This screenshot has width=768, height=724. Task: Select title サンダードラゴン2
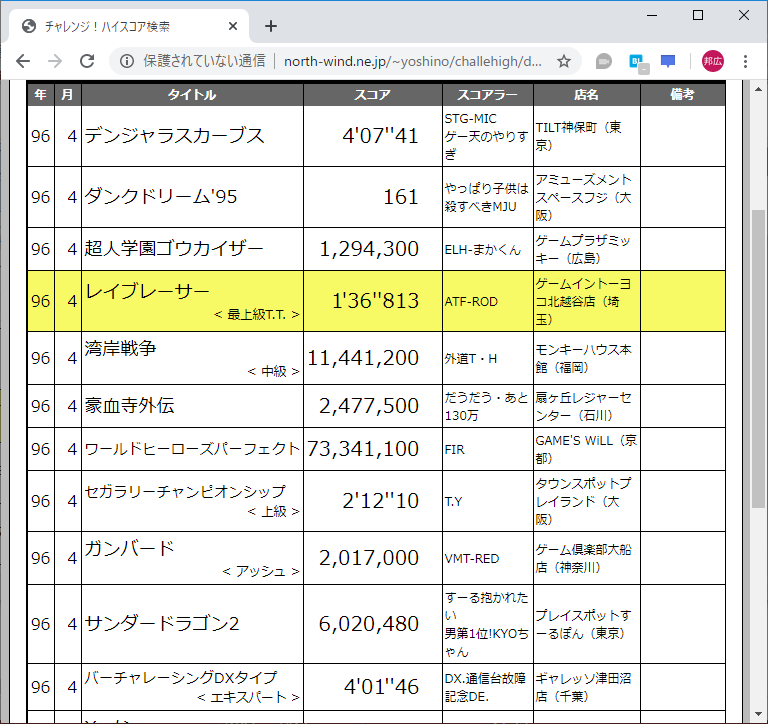click(162, 624)
